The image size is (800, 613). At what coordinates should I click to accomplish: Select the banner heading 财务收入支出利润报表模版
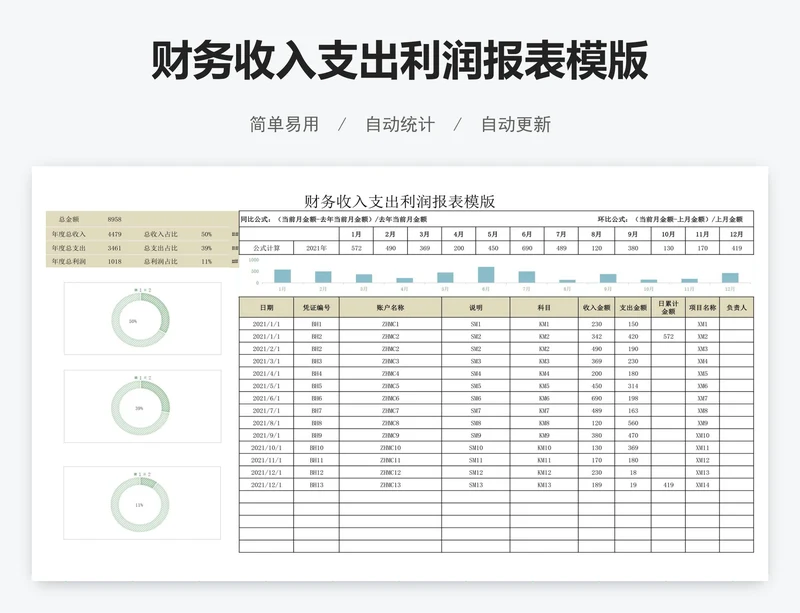(x=399, y=61)
